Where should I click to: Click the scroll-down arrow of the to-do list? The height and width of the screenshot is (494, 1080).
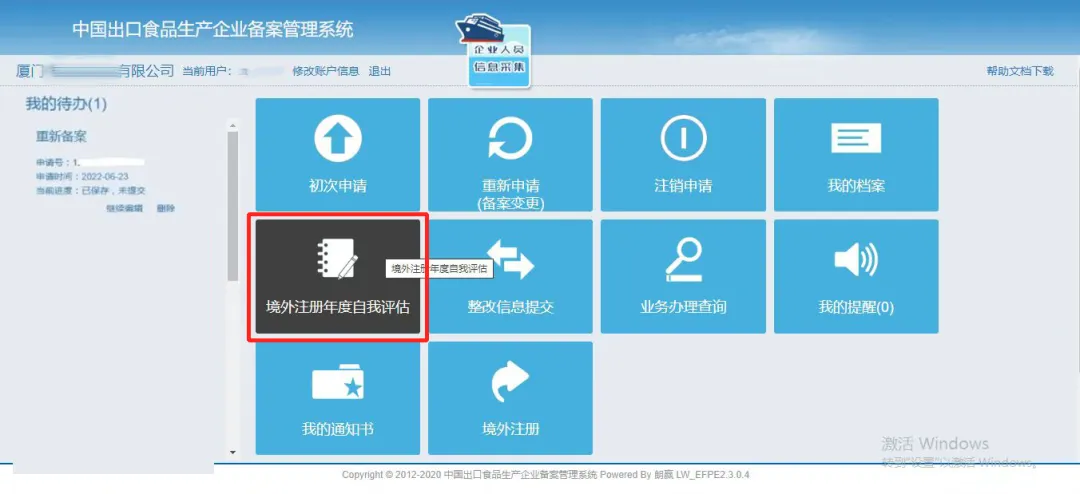tap(232, 452)
